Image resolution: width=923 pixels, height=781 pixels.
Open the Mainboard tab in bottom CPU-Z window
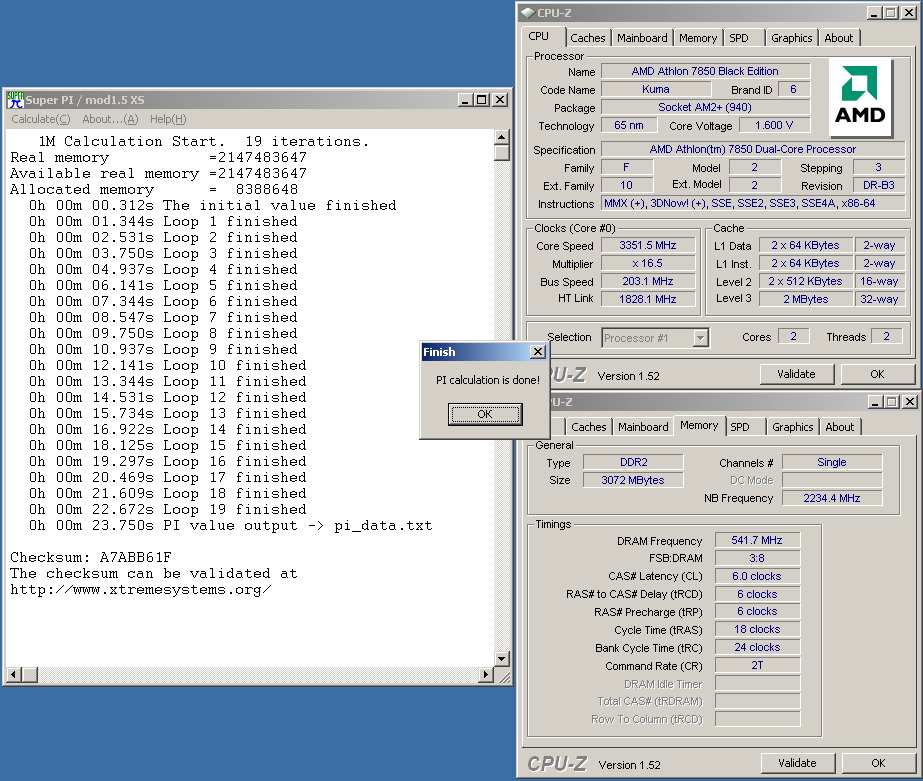pos(643,427)
